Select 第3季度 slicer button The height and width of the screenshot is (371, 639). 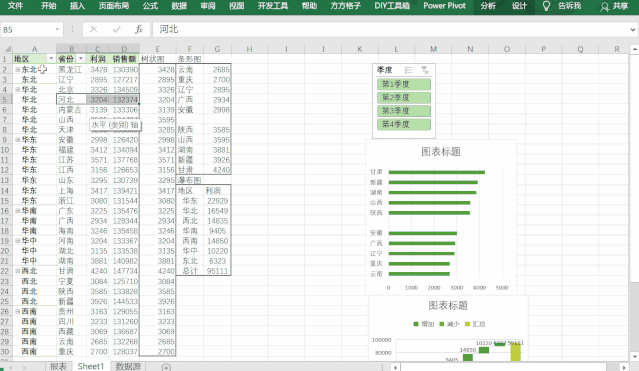403,110
